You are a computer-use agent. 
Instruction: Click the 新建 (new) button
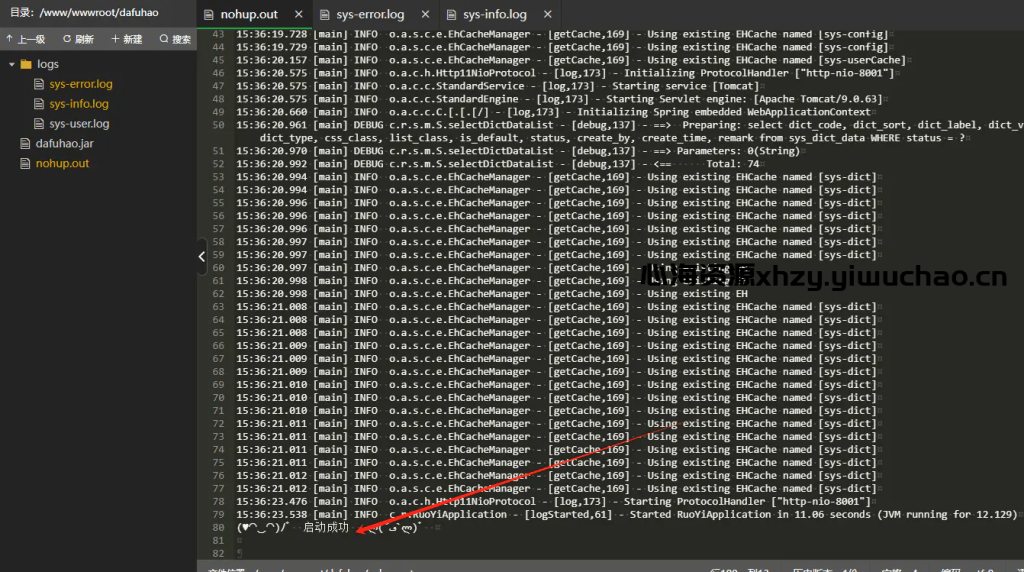click(x=126, y=39)
